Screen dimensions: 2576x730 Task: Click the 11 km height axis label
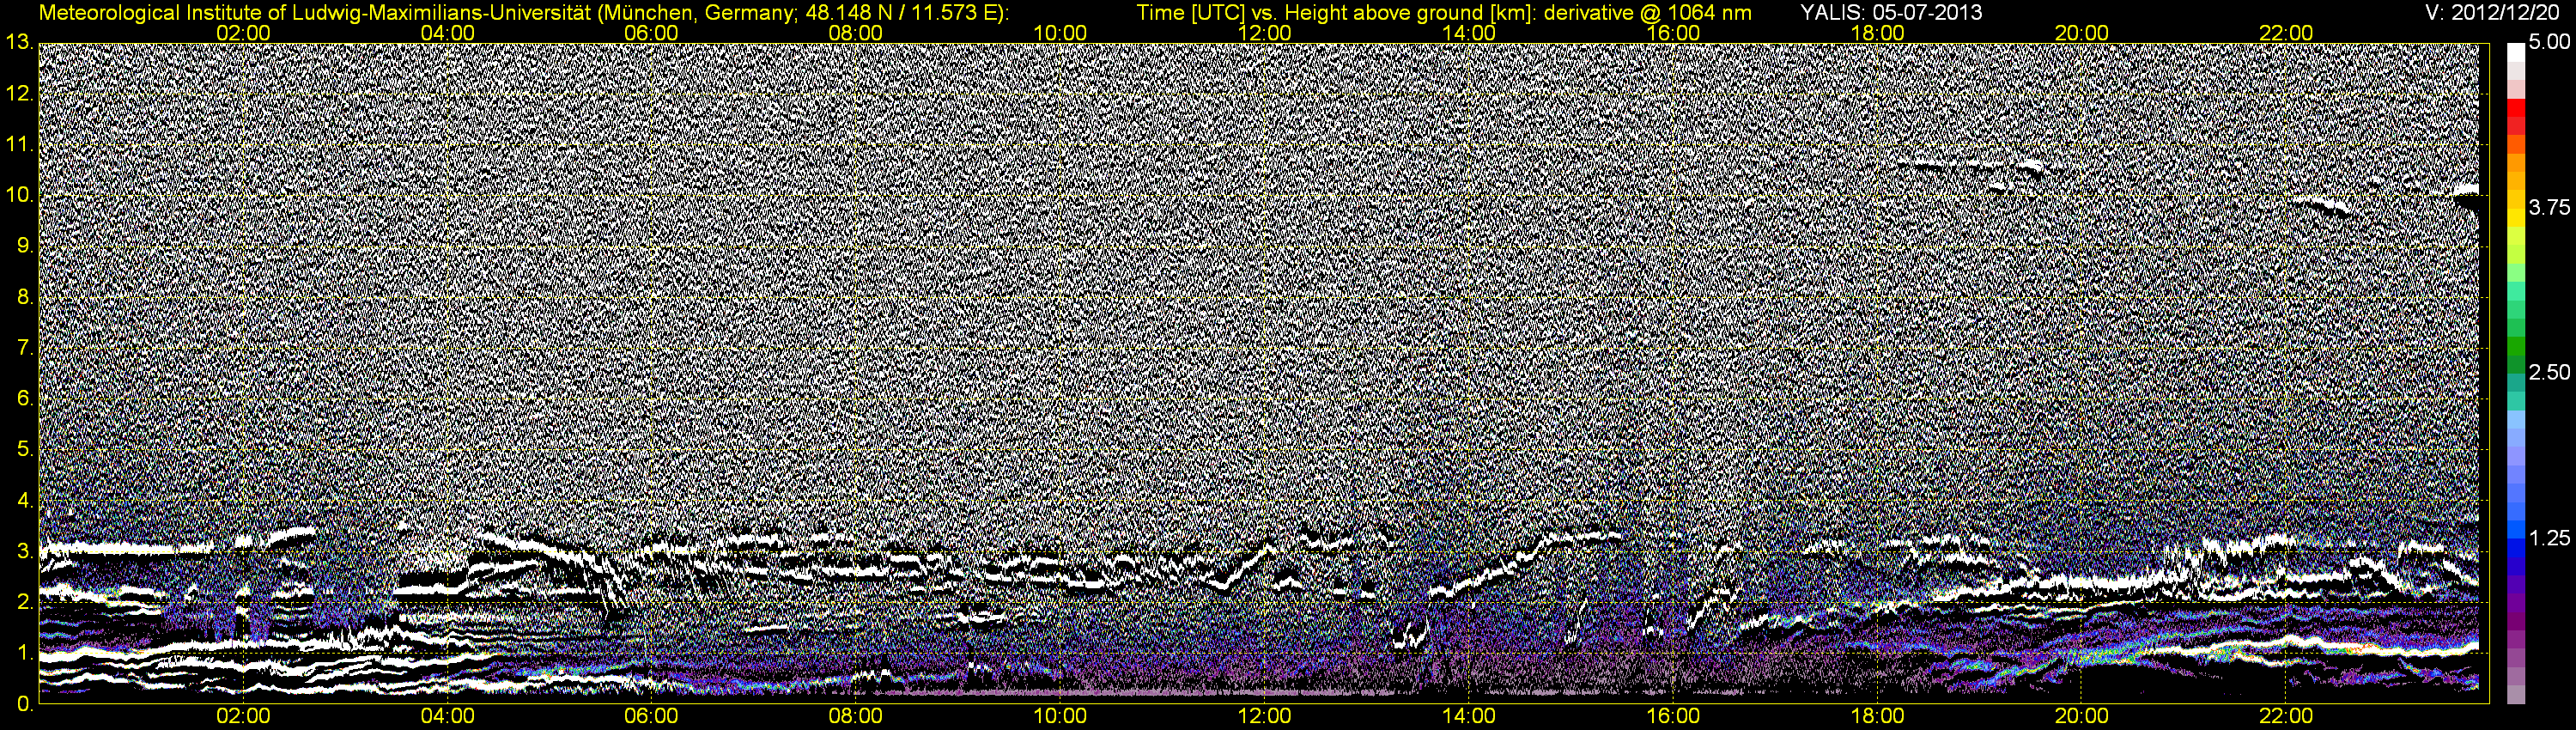pyautogui.click(x=19, y=145)
